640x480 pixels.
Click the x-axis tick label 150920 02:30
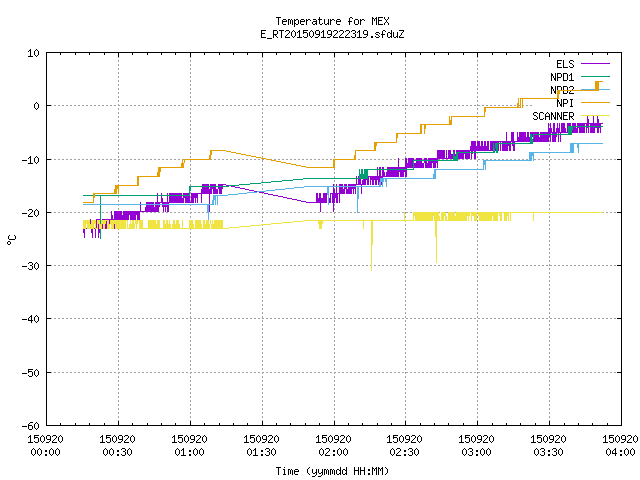tap(404, 445)
